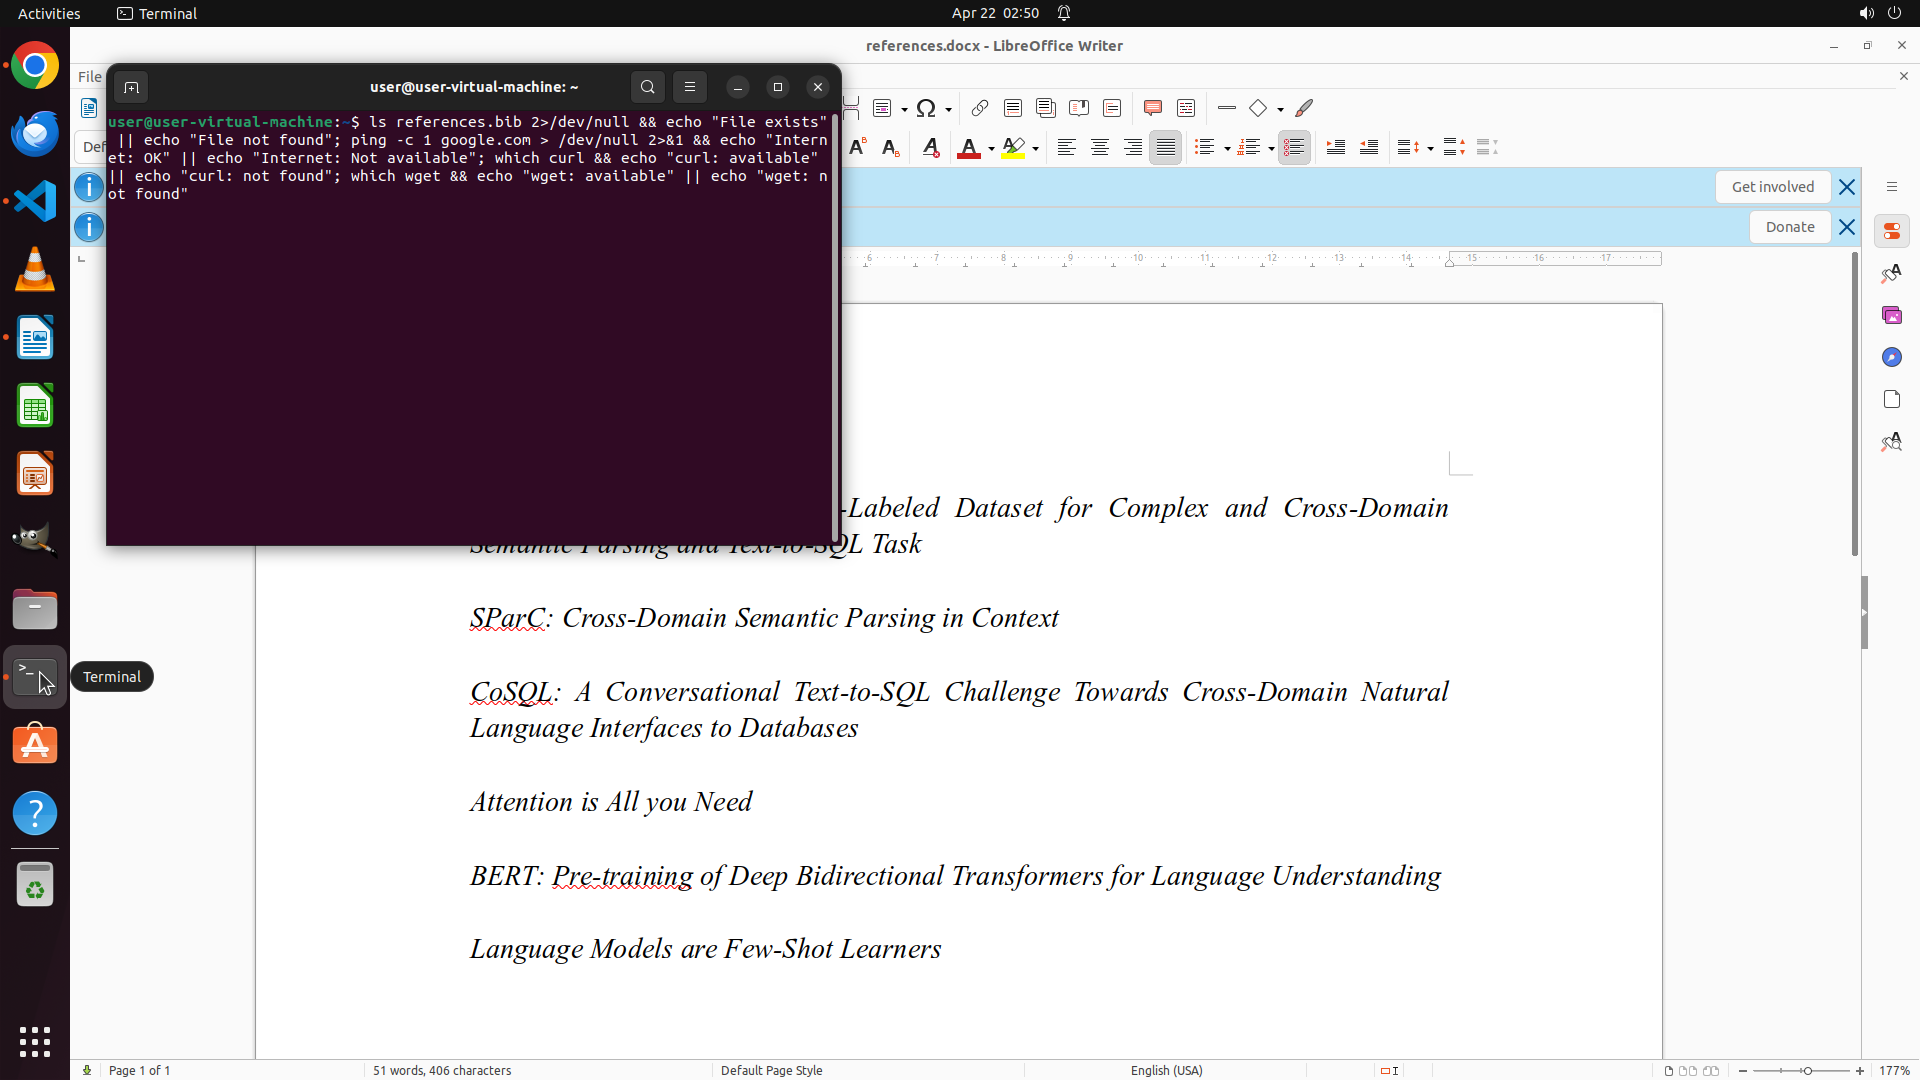Insert a hyperlink from the toolbar
Screen dimensions: 1920x1080
pos(980,108)
